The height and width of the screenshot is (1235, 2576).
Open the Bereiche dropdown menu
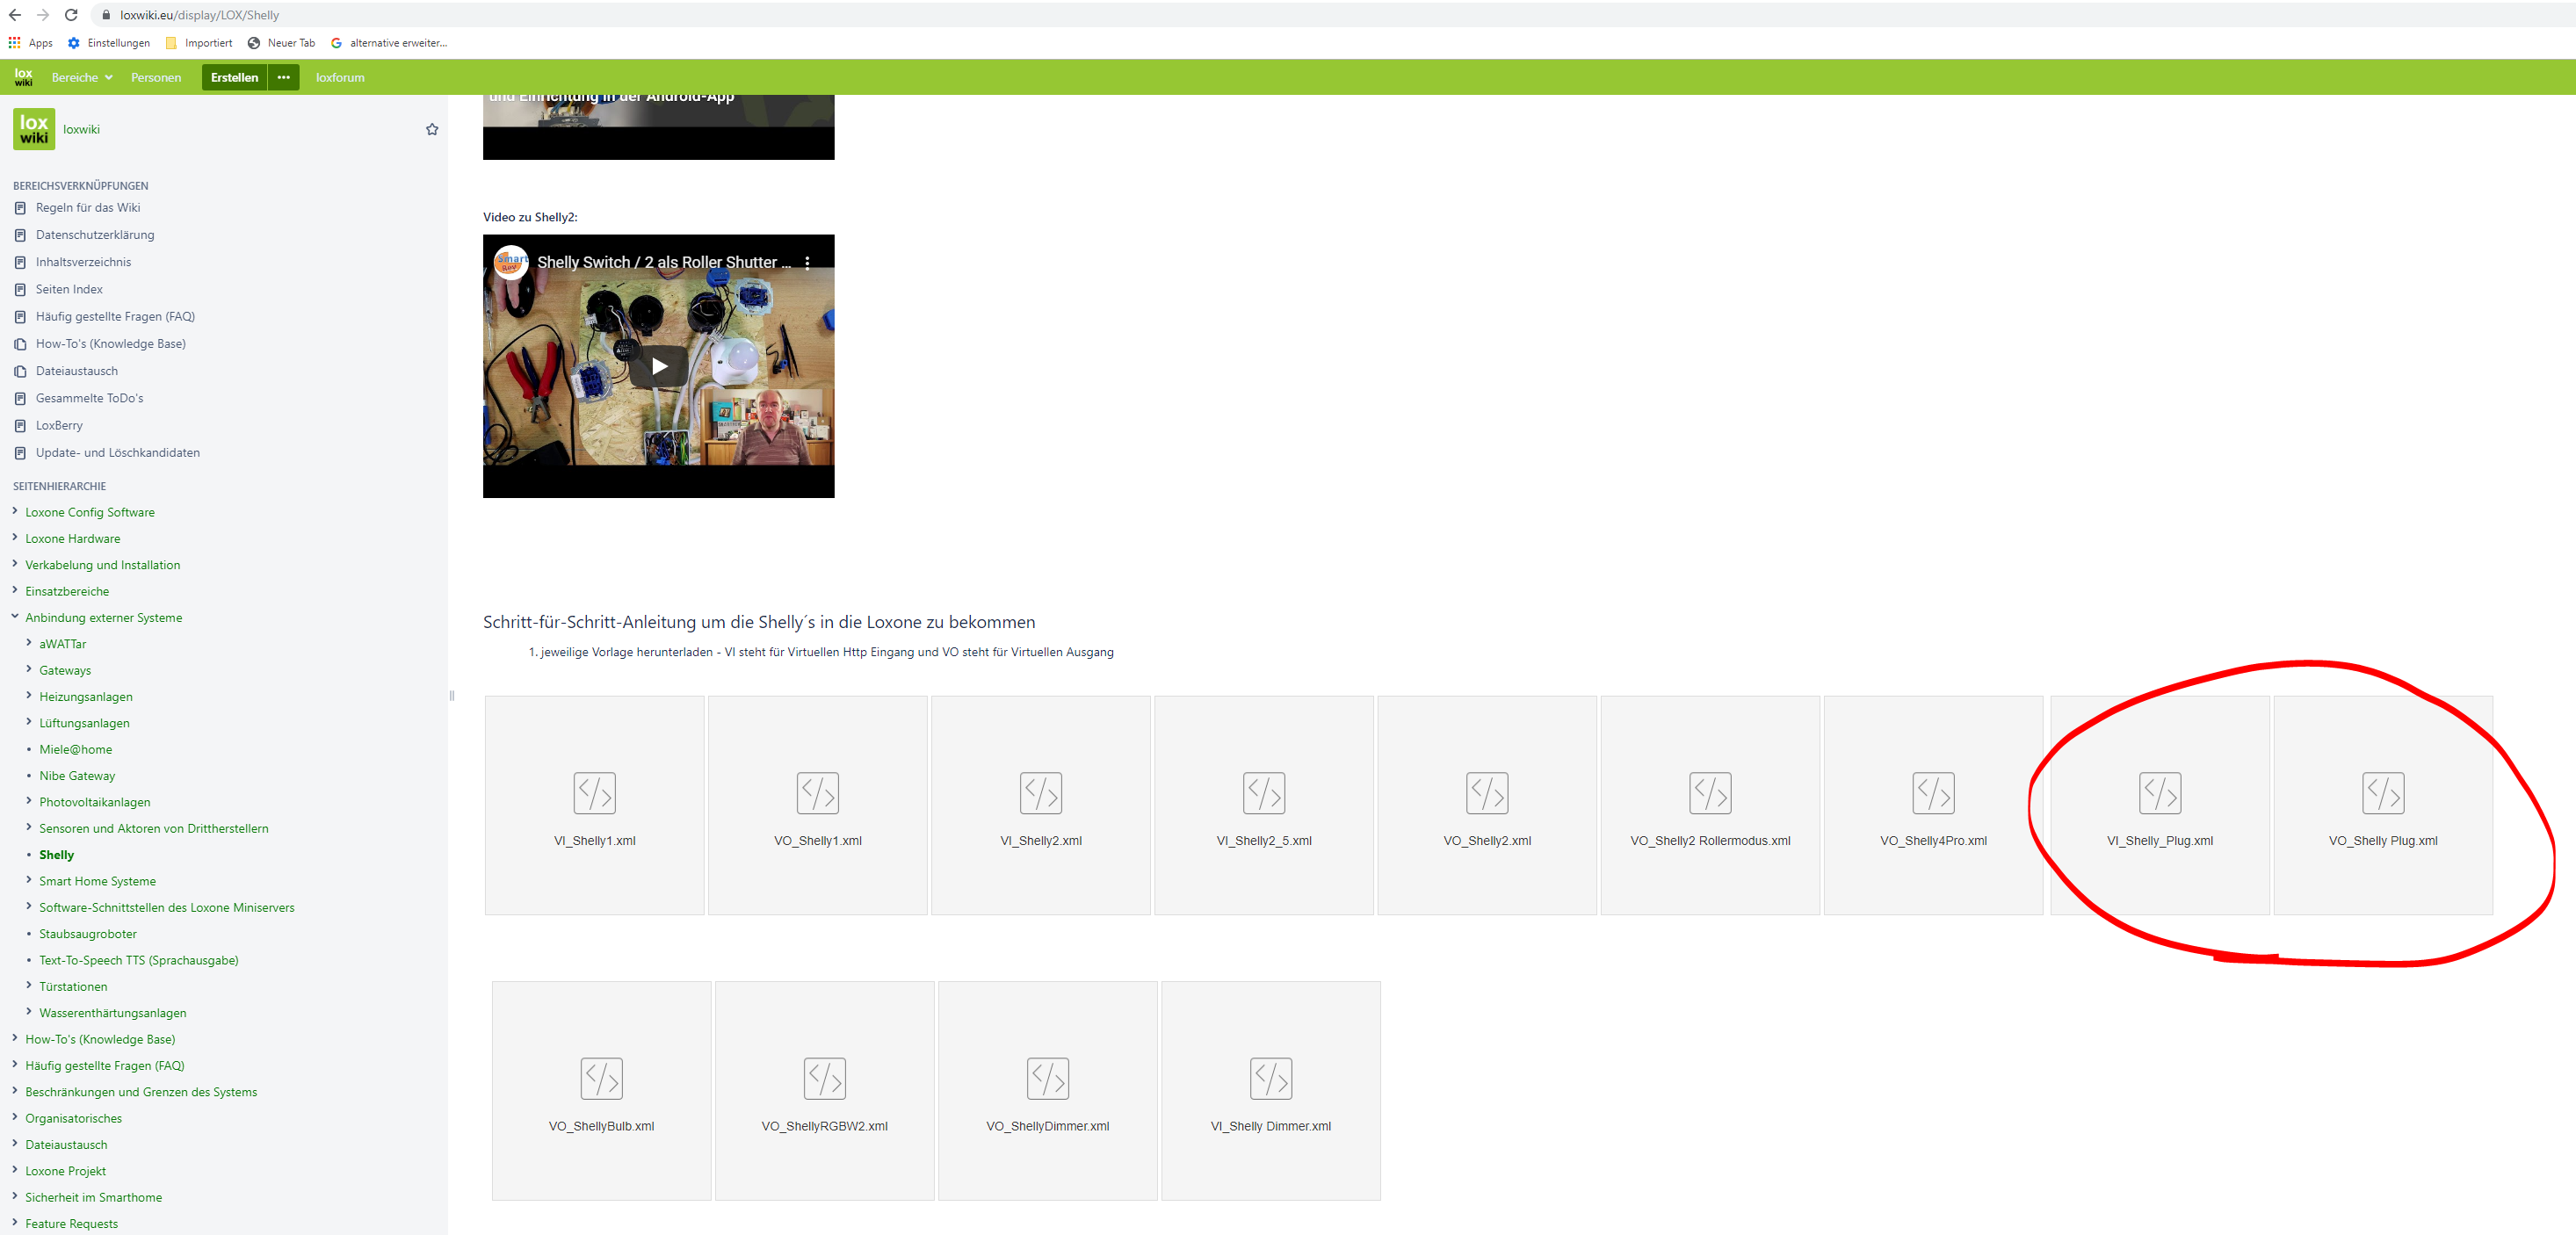point(82,77)
